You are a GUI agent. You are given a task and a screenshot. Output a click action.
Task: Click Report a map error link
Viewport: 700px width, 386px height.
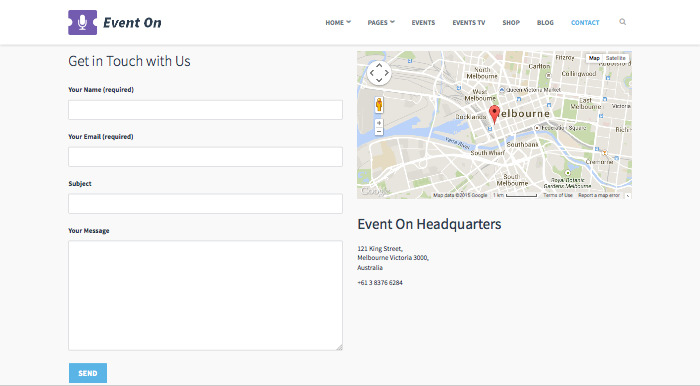[x=599, y=195]
